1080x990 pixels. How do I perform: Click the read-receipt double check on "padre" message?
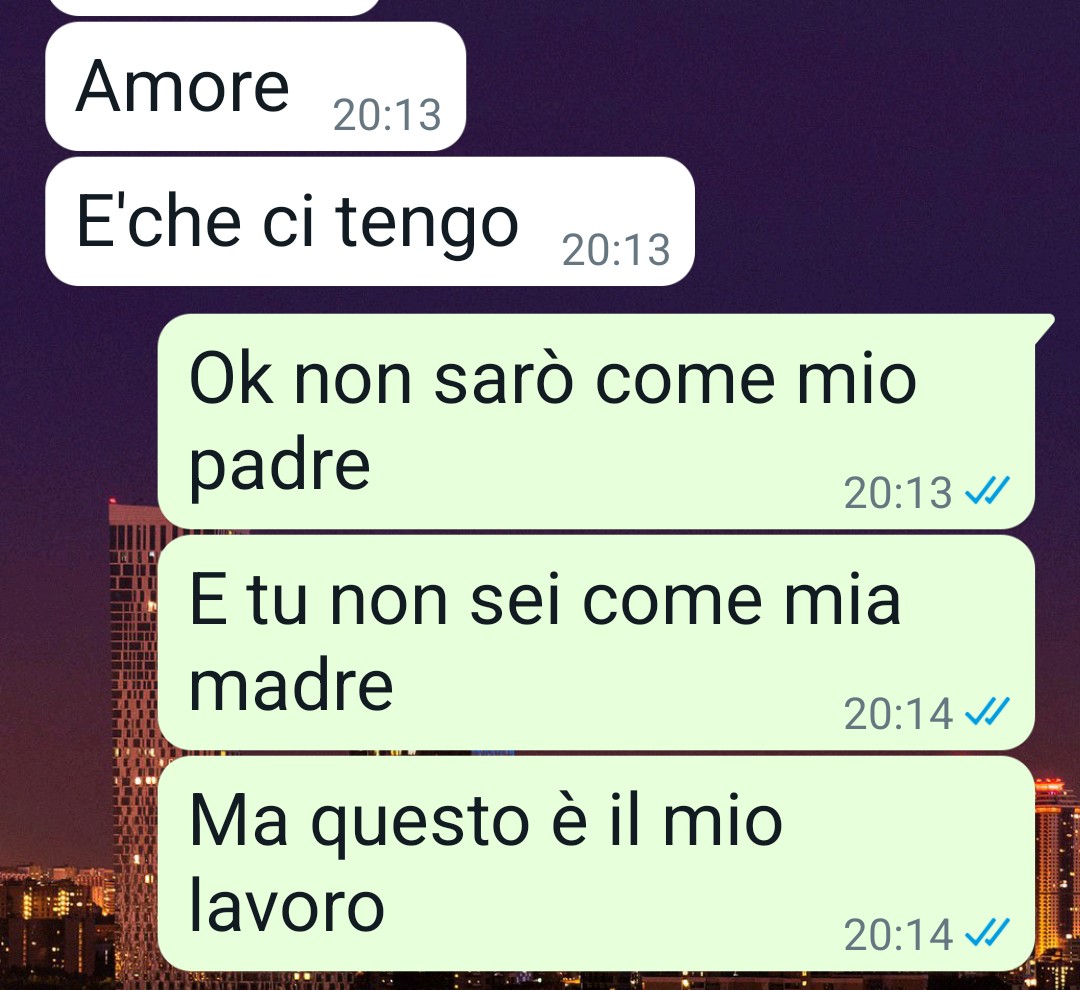(987, 491)
